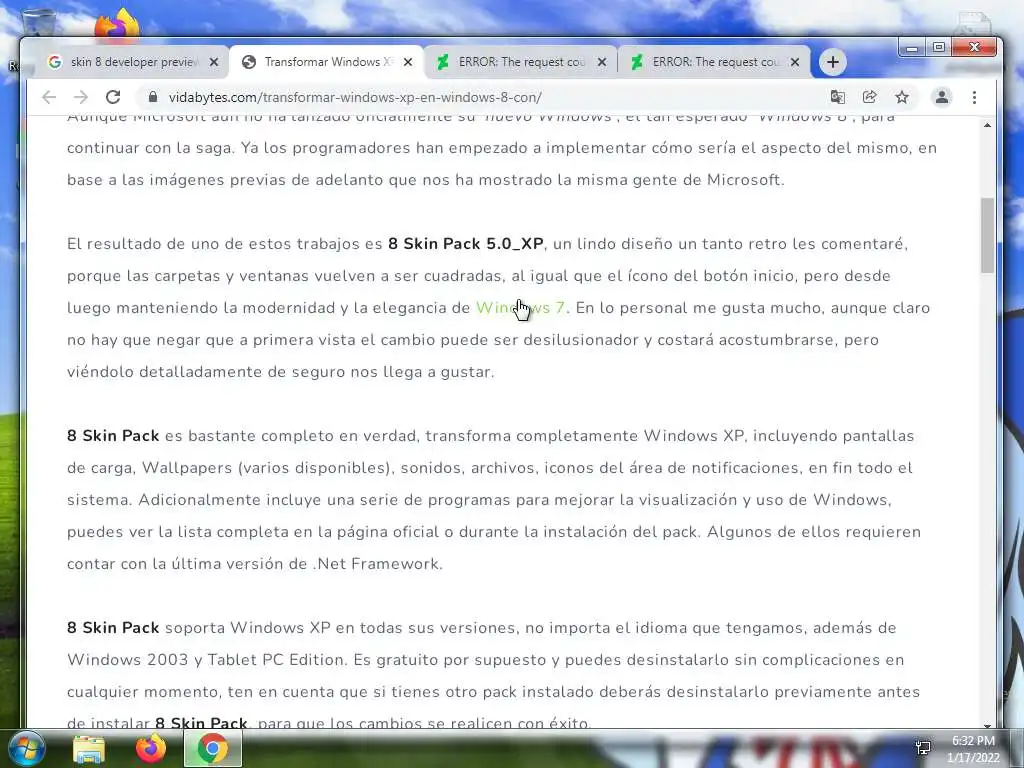Click the browser forward arrow
This screenshot has height=768, width=1024.
click(81, 97)
